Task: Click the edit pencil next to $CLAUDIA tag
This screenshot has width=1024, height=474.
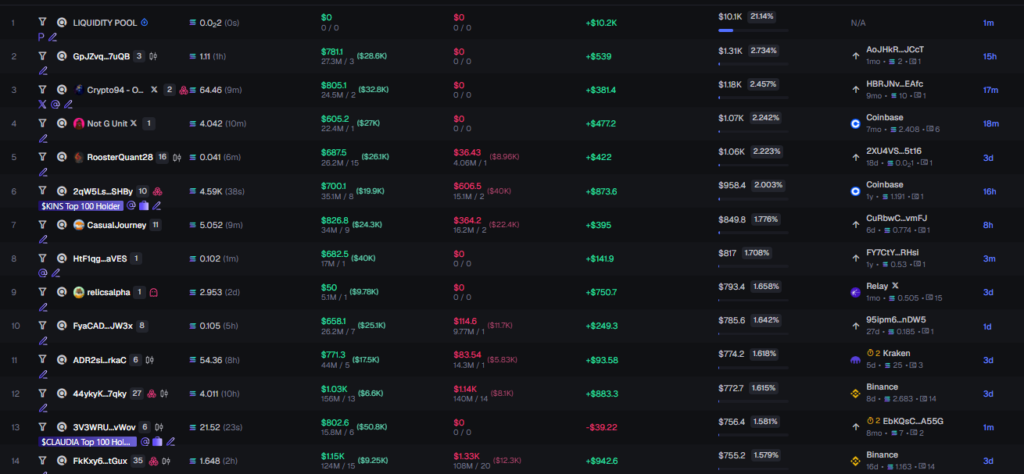Action: click(x=170, y=442)
